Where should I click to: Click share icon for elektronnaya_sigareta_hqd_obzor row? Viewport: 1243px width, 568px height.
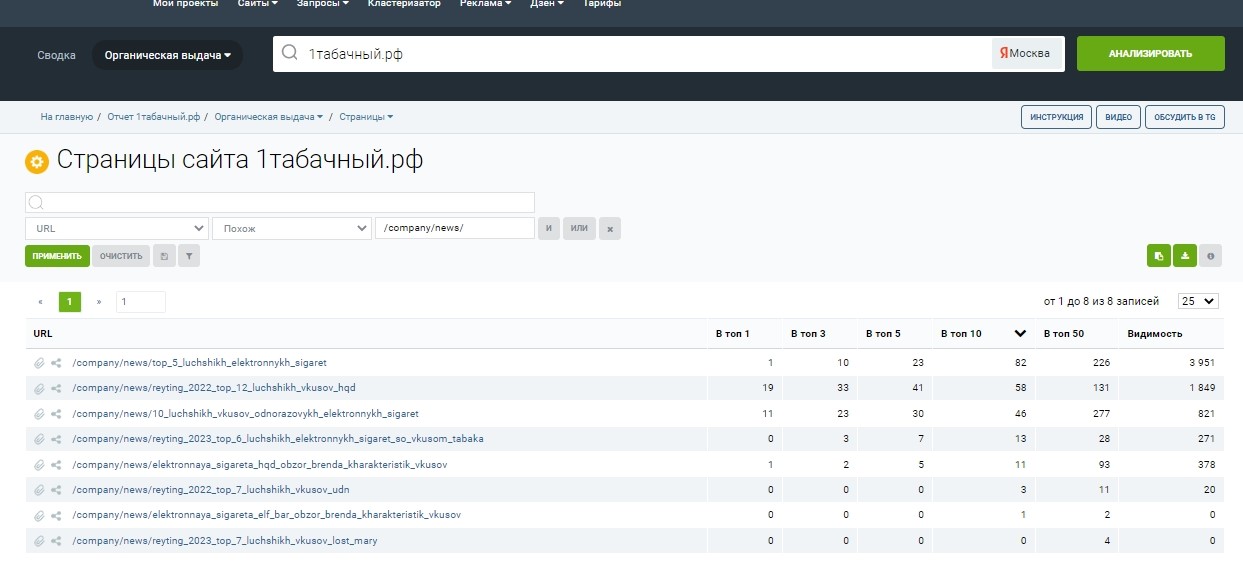[x=57, y=465]
